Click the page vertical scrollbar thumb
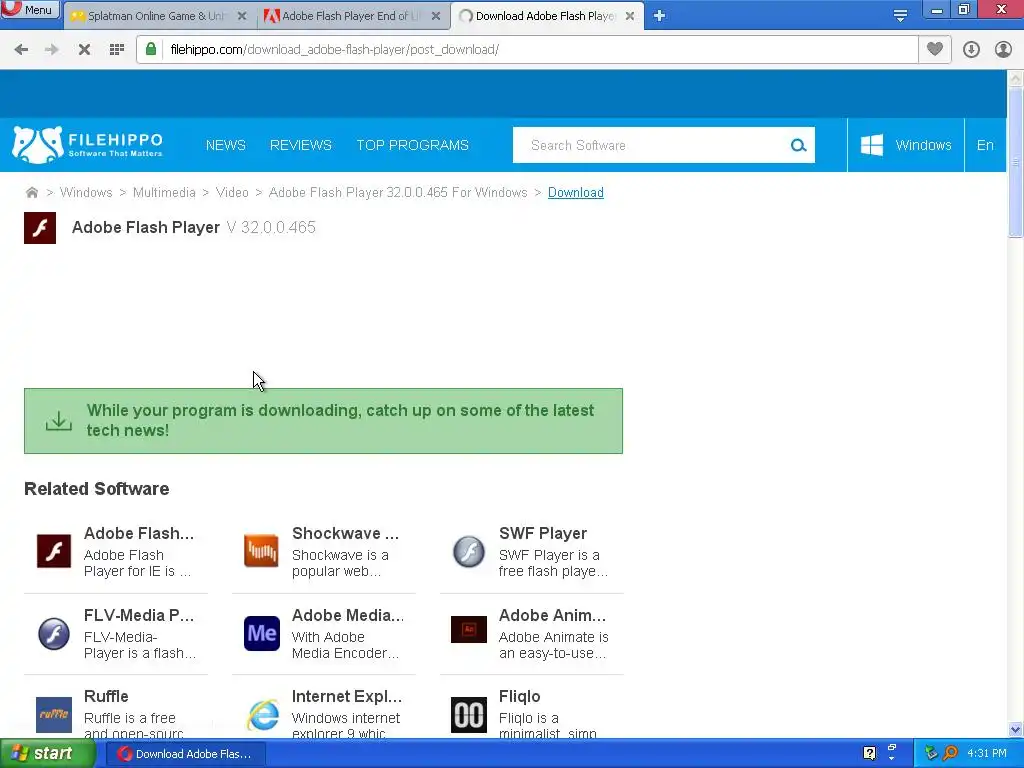 (1016, 162)
